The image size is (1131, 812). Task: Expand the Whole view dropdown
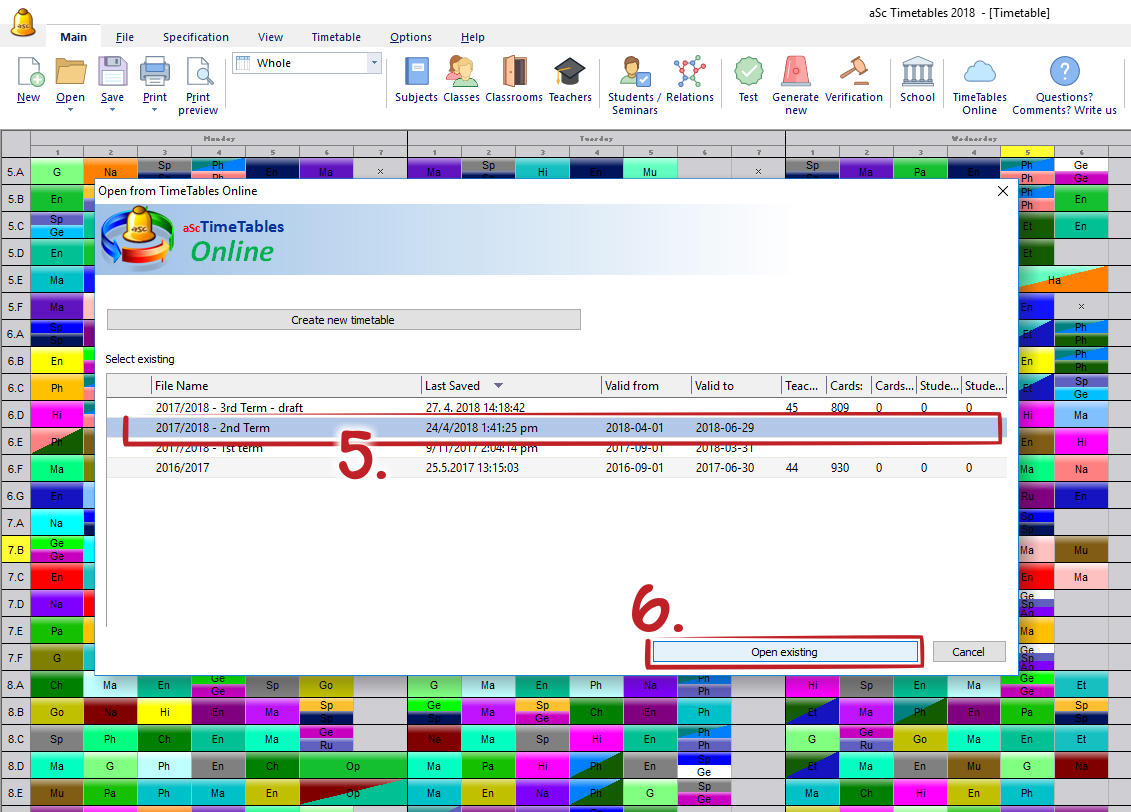[375, 63]
